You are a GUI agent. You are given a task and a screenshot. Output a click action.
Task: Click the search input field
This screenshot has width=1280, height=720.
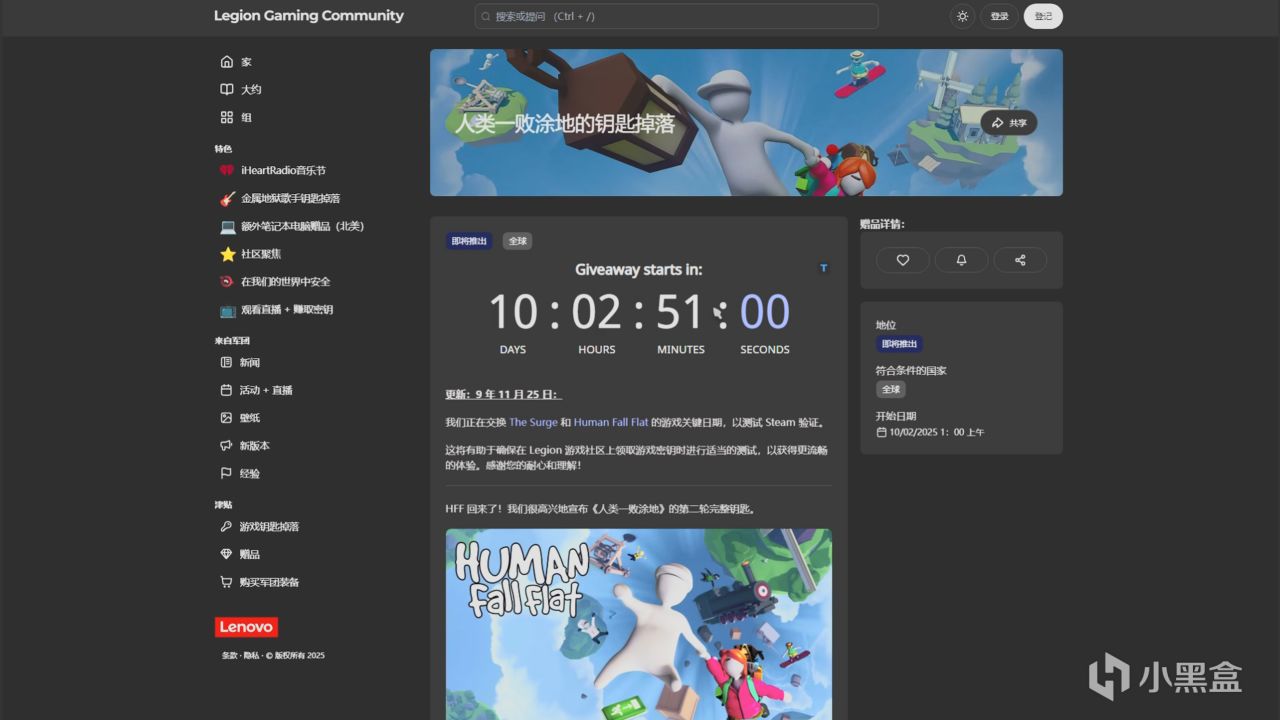click(x=676, y=16)
